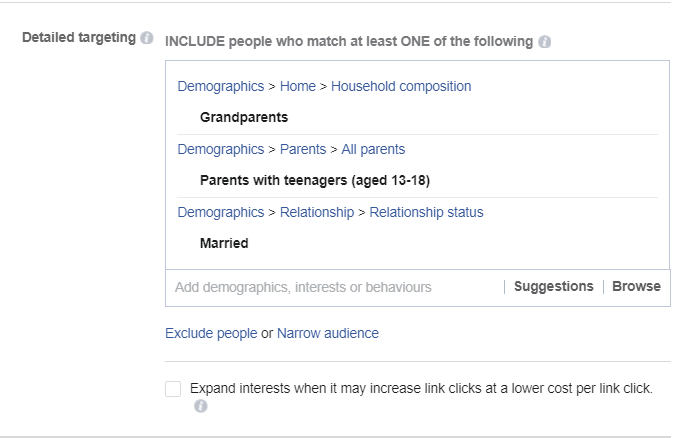
Task: Click info icon below Expand interests option
Action: pos(201,406)
